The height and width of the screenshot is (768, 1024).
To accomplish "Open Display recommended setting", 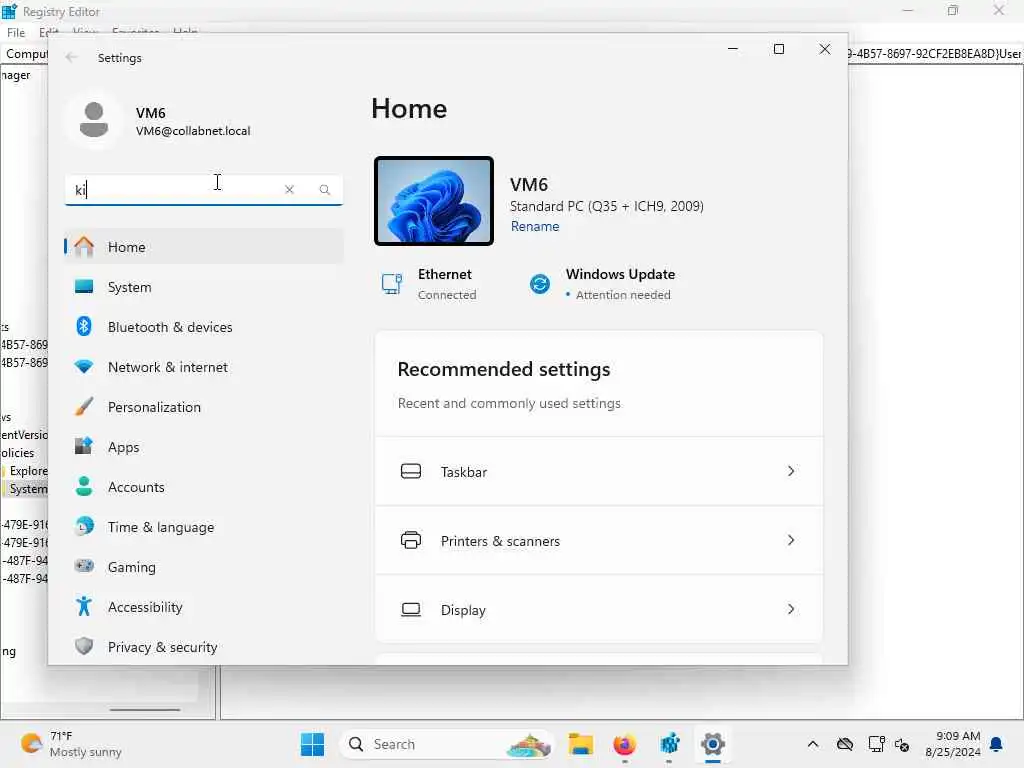I will (x=599, y=610).
